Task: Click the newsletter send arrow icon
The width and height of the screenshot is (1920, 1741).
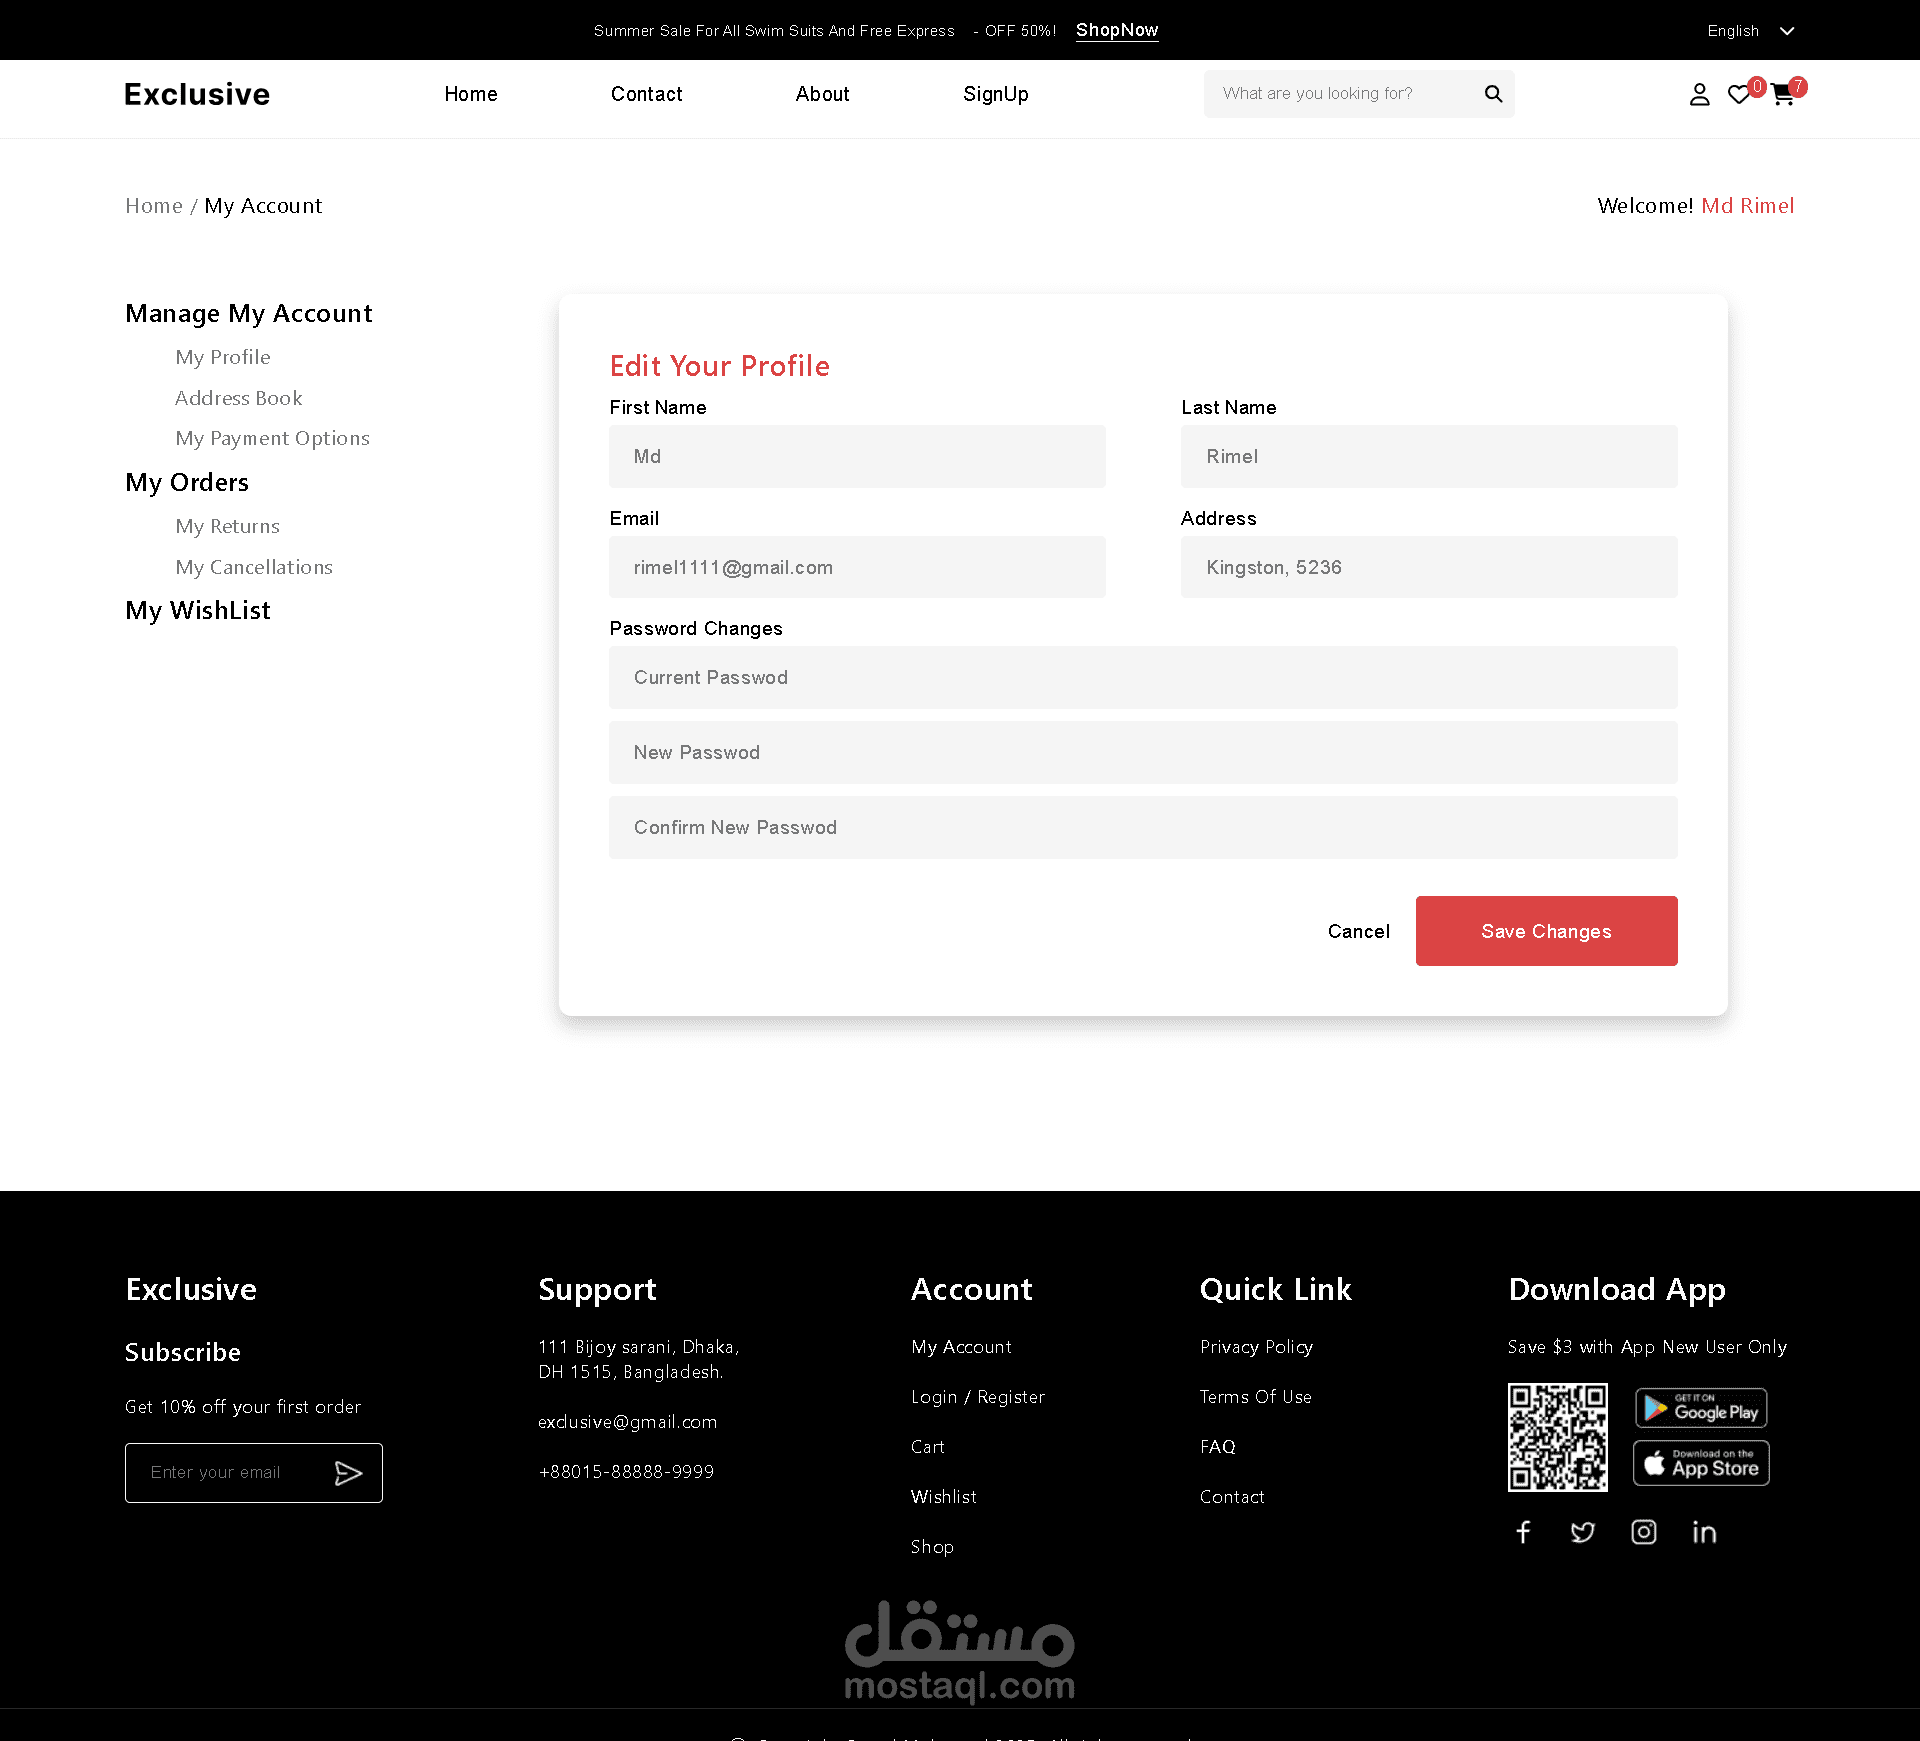Action: pyautogui.click(x=348, y=1473)
